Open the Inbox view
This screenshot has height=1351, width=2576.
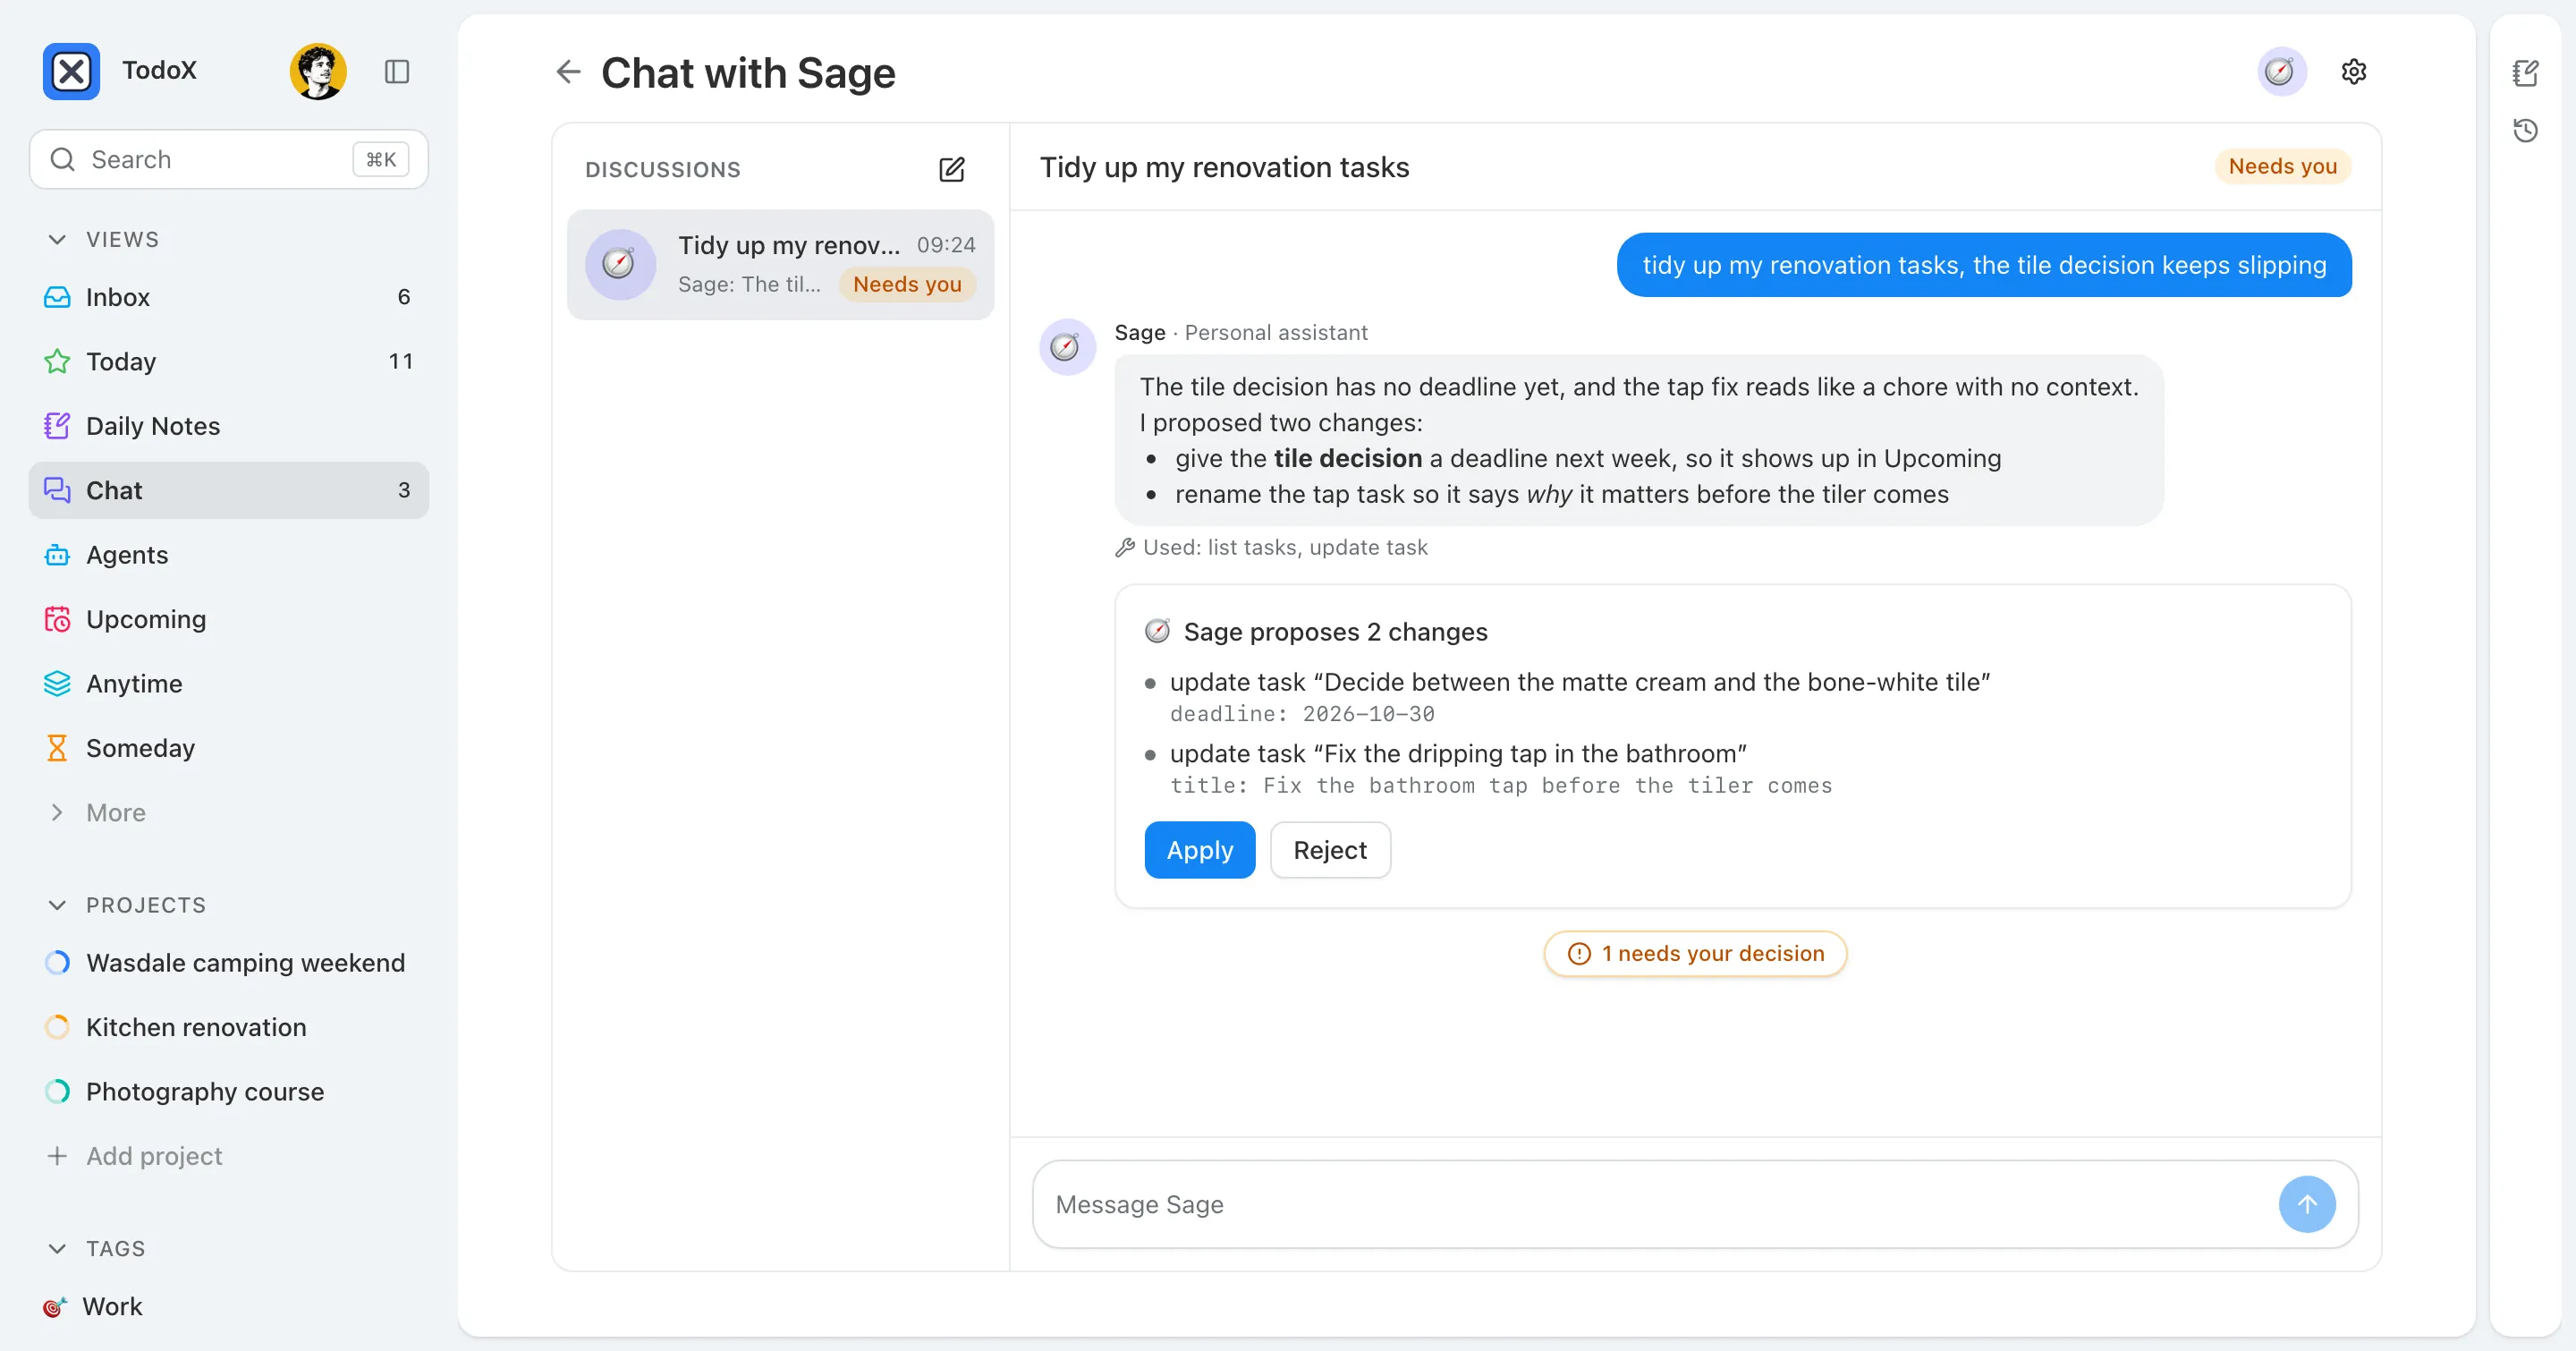(x=229, y=297)
